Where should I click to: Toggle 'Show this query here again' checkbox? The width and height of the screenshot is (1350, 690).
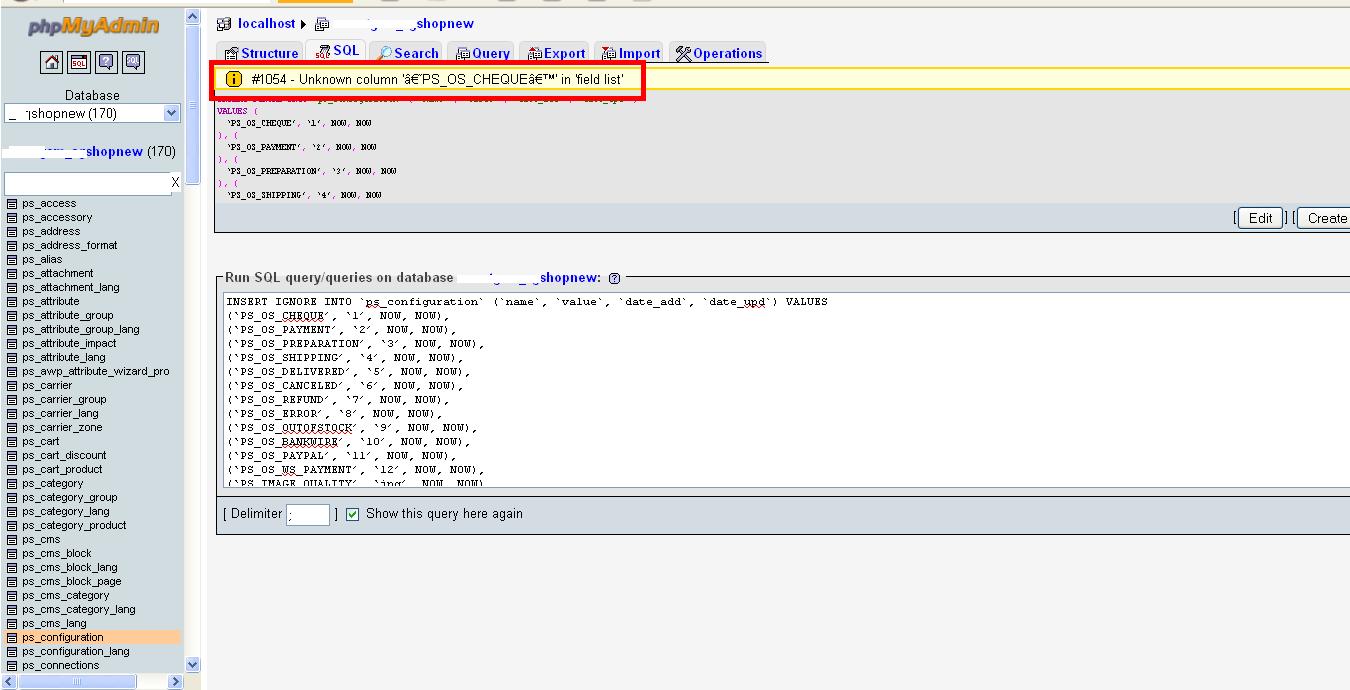click(x=352, y=514)
